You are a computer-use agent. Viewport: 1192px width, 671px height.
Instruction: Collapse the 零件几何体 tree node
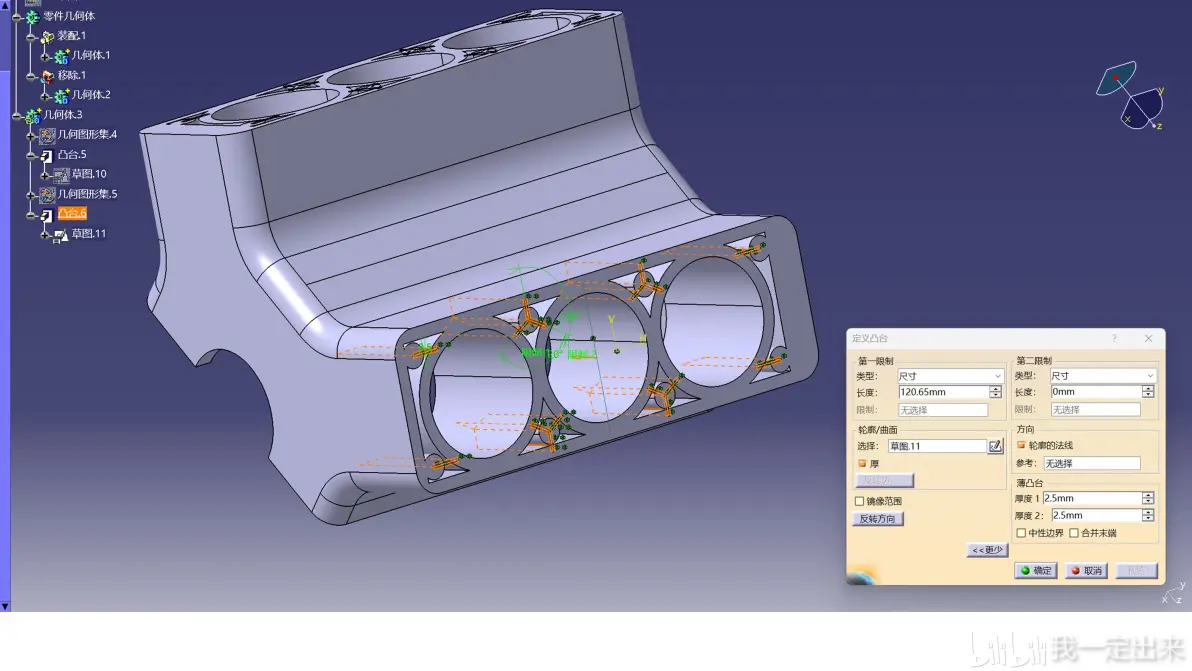pos(17,16)
